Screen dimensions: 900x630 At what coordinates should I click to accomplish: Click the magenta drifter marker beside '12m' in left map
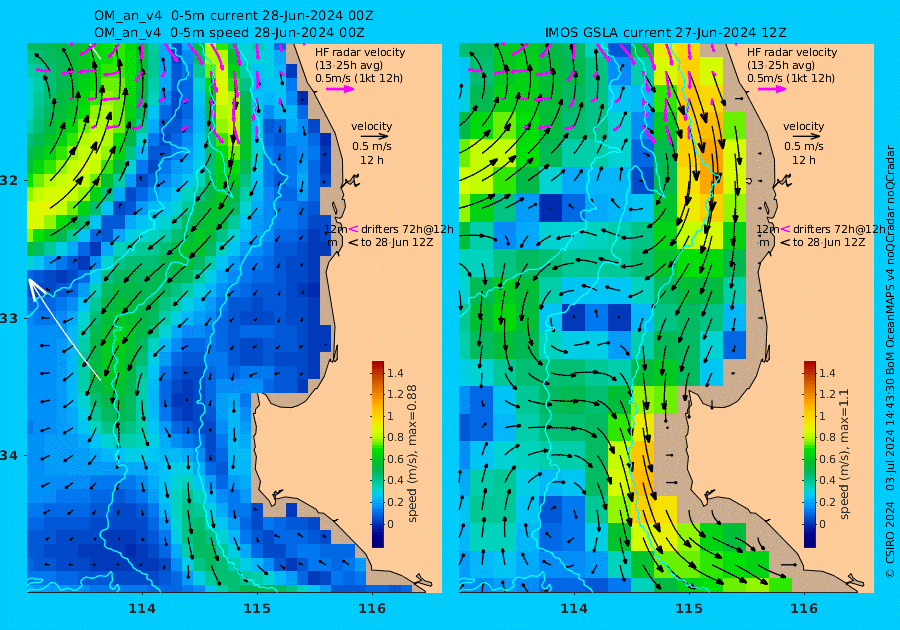353,230
